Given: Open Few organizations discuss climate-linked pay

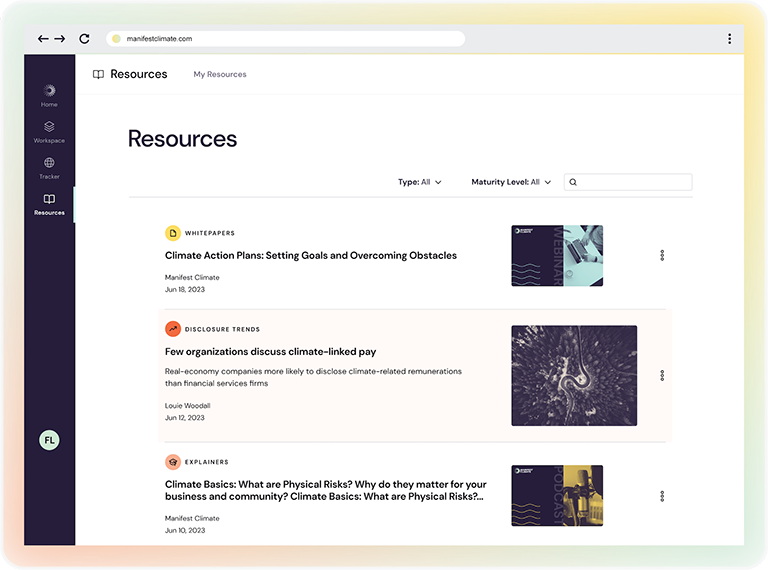Looking at the screenshot, I should [x=270, y=351].
